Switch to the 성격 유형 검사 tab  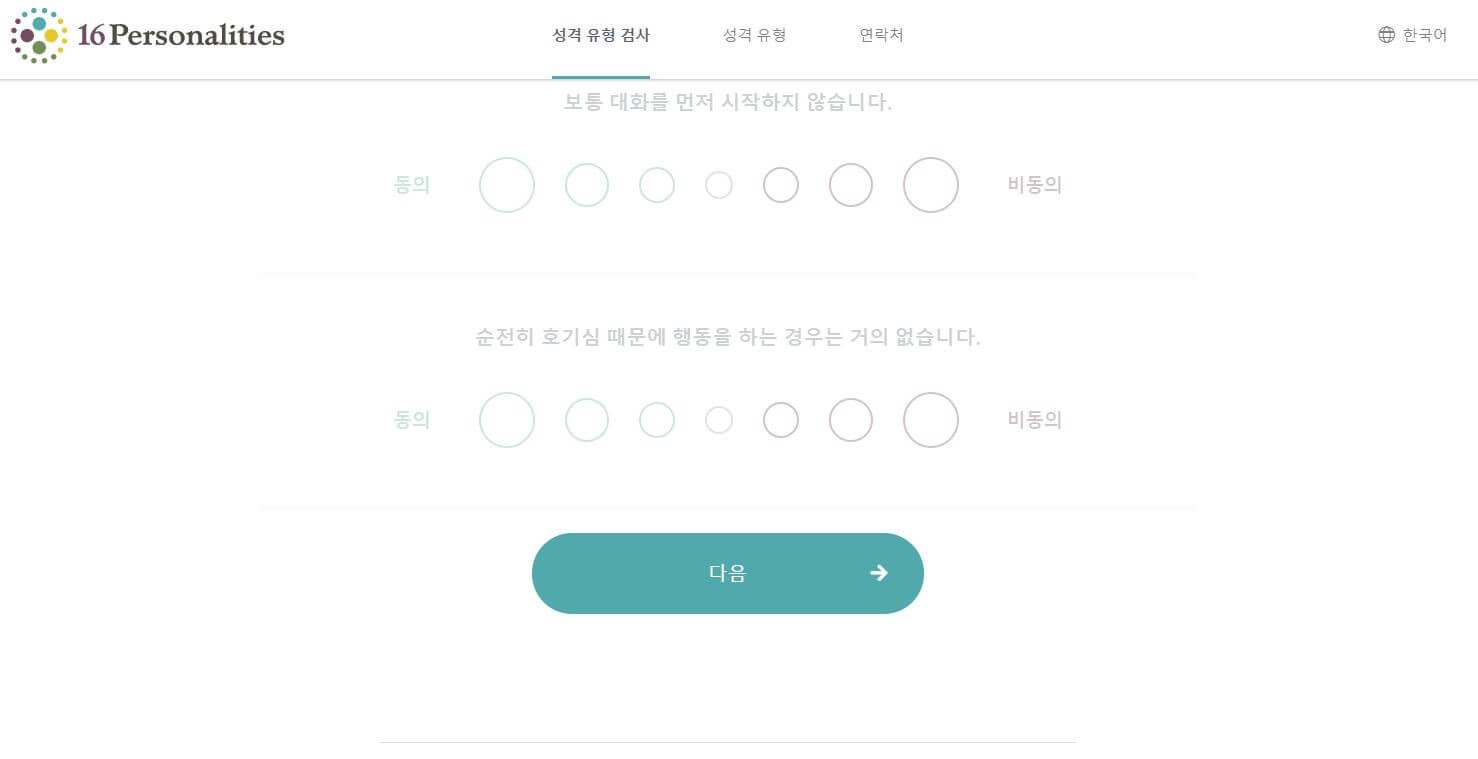point(601,35)
